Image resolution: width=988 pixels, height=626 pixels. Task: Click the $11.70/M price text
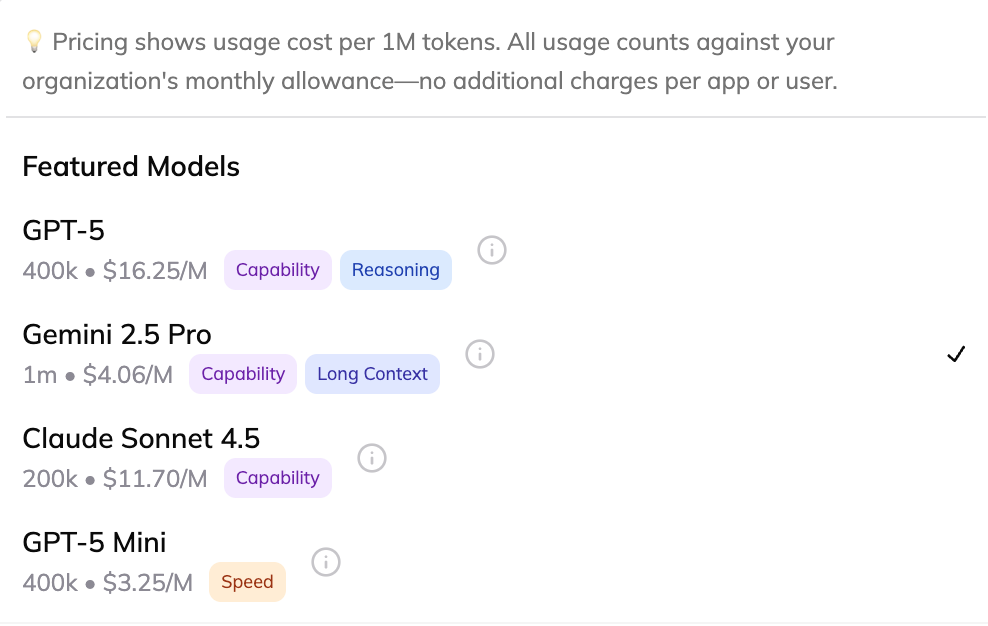tap(155, 479)
